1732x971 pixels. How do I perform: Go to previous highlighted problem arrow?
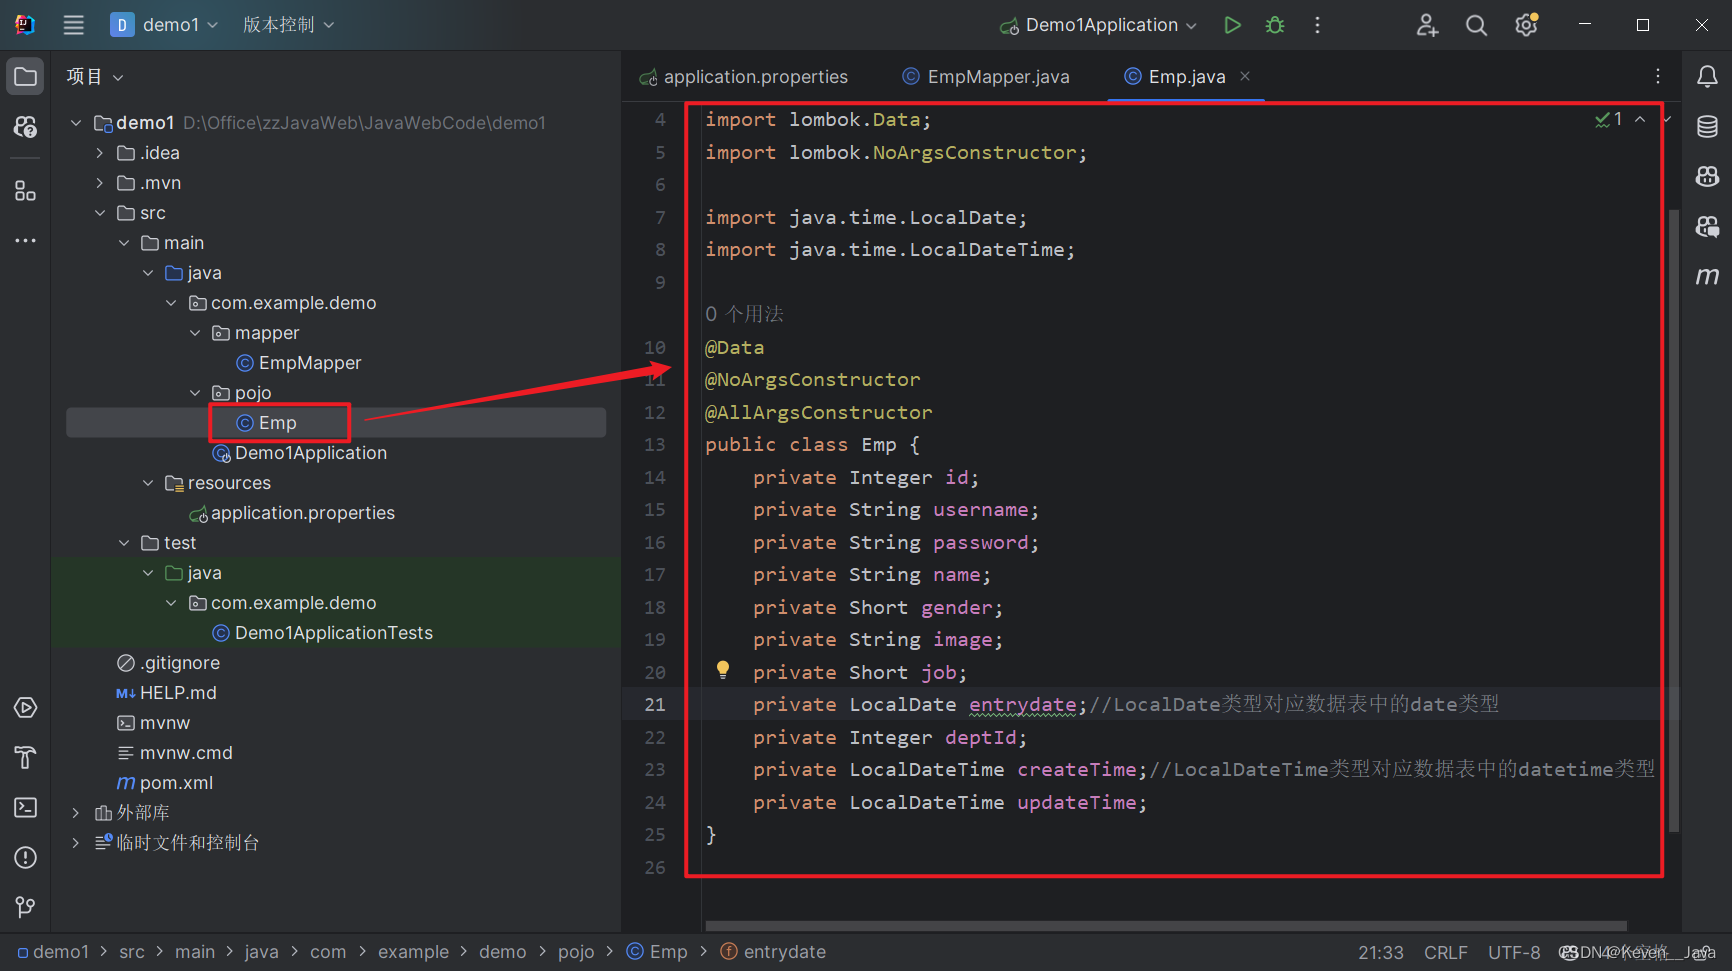tap(1640, 119)
